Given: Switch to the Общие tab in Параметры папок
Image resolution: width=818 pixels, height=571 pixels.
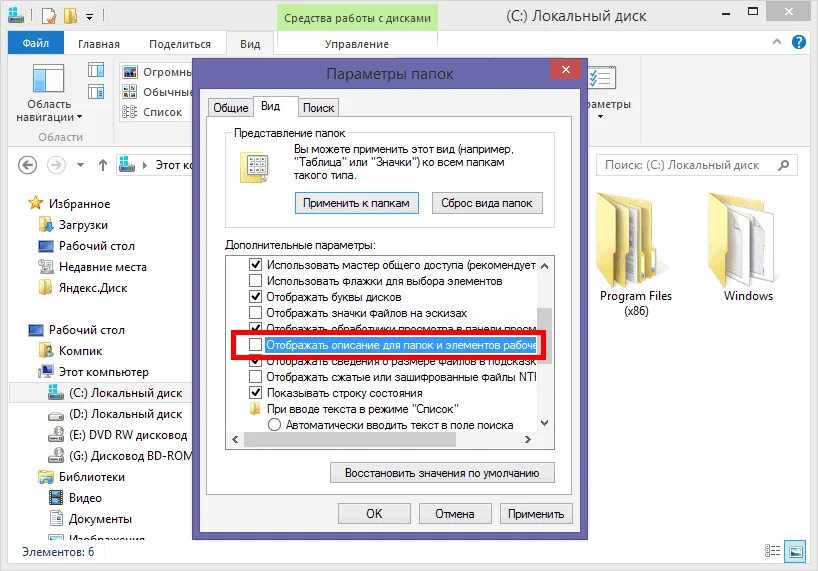Looking at the screenshot, I should pos(230,107).
